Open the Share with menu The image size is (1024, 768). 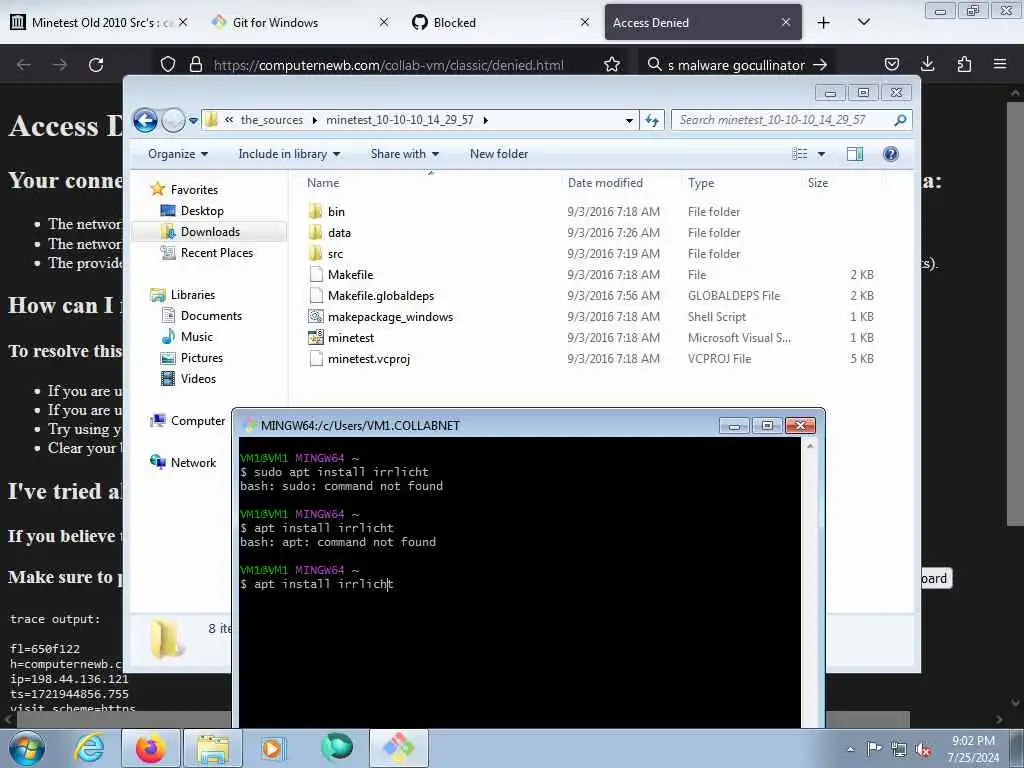coord(404,154)
